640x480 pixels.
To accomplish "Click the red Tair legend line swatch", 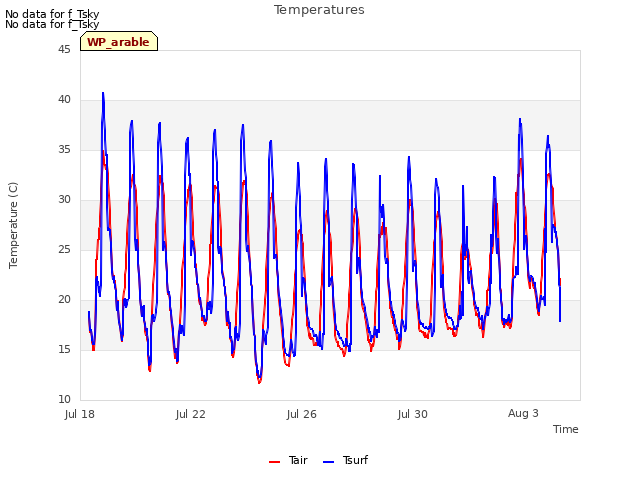I will 274,462.
